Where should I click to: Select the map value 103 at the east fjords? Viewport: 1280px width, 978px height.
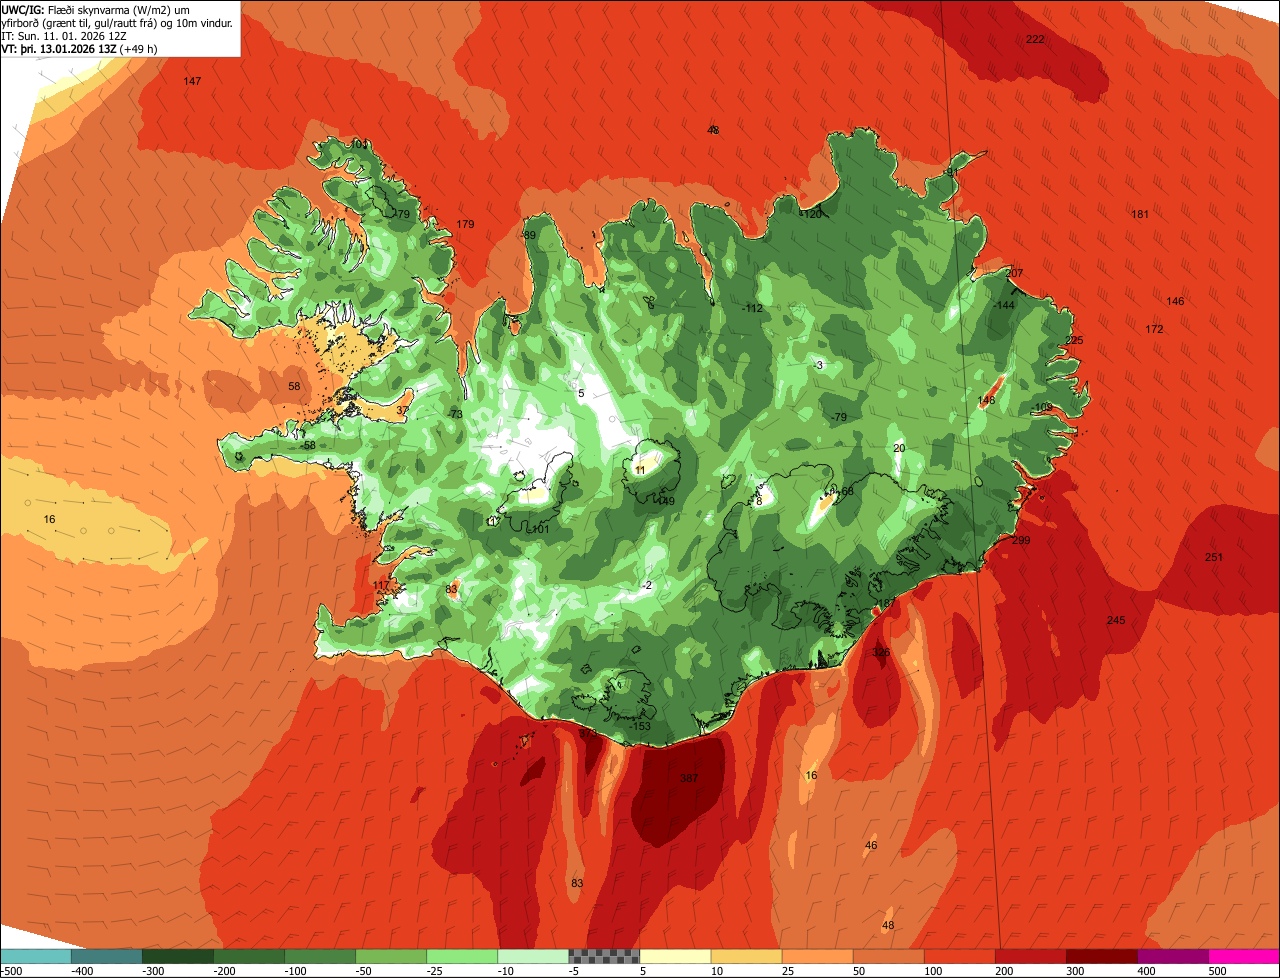click(1043, 407)
